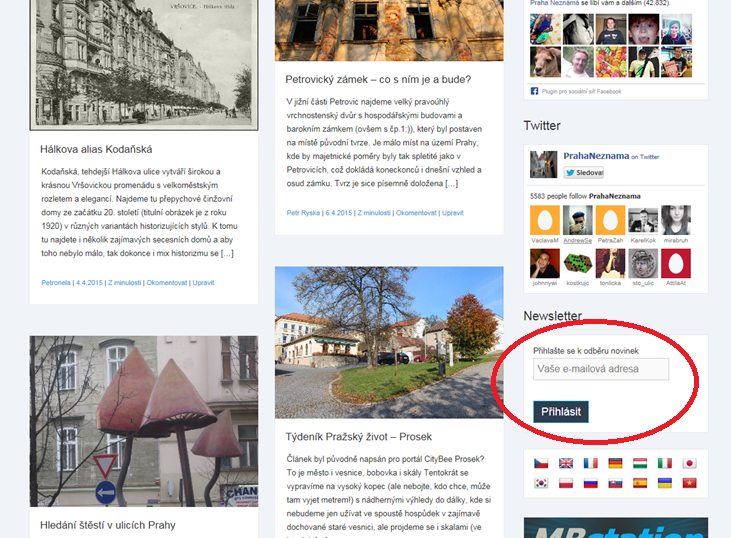View mirabruh follower avatar

coord(676,220)
